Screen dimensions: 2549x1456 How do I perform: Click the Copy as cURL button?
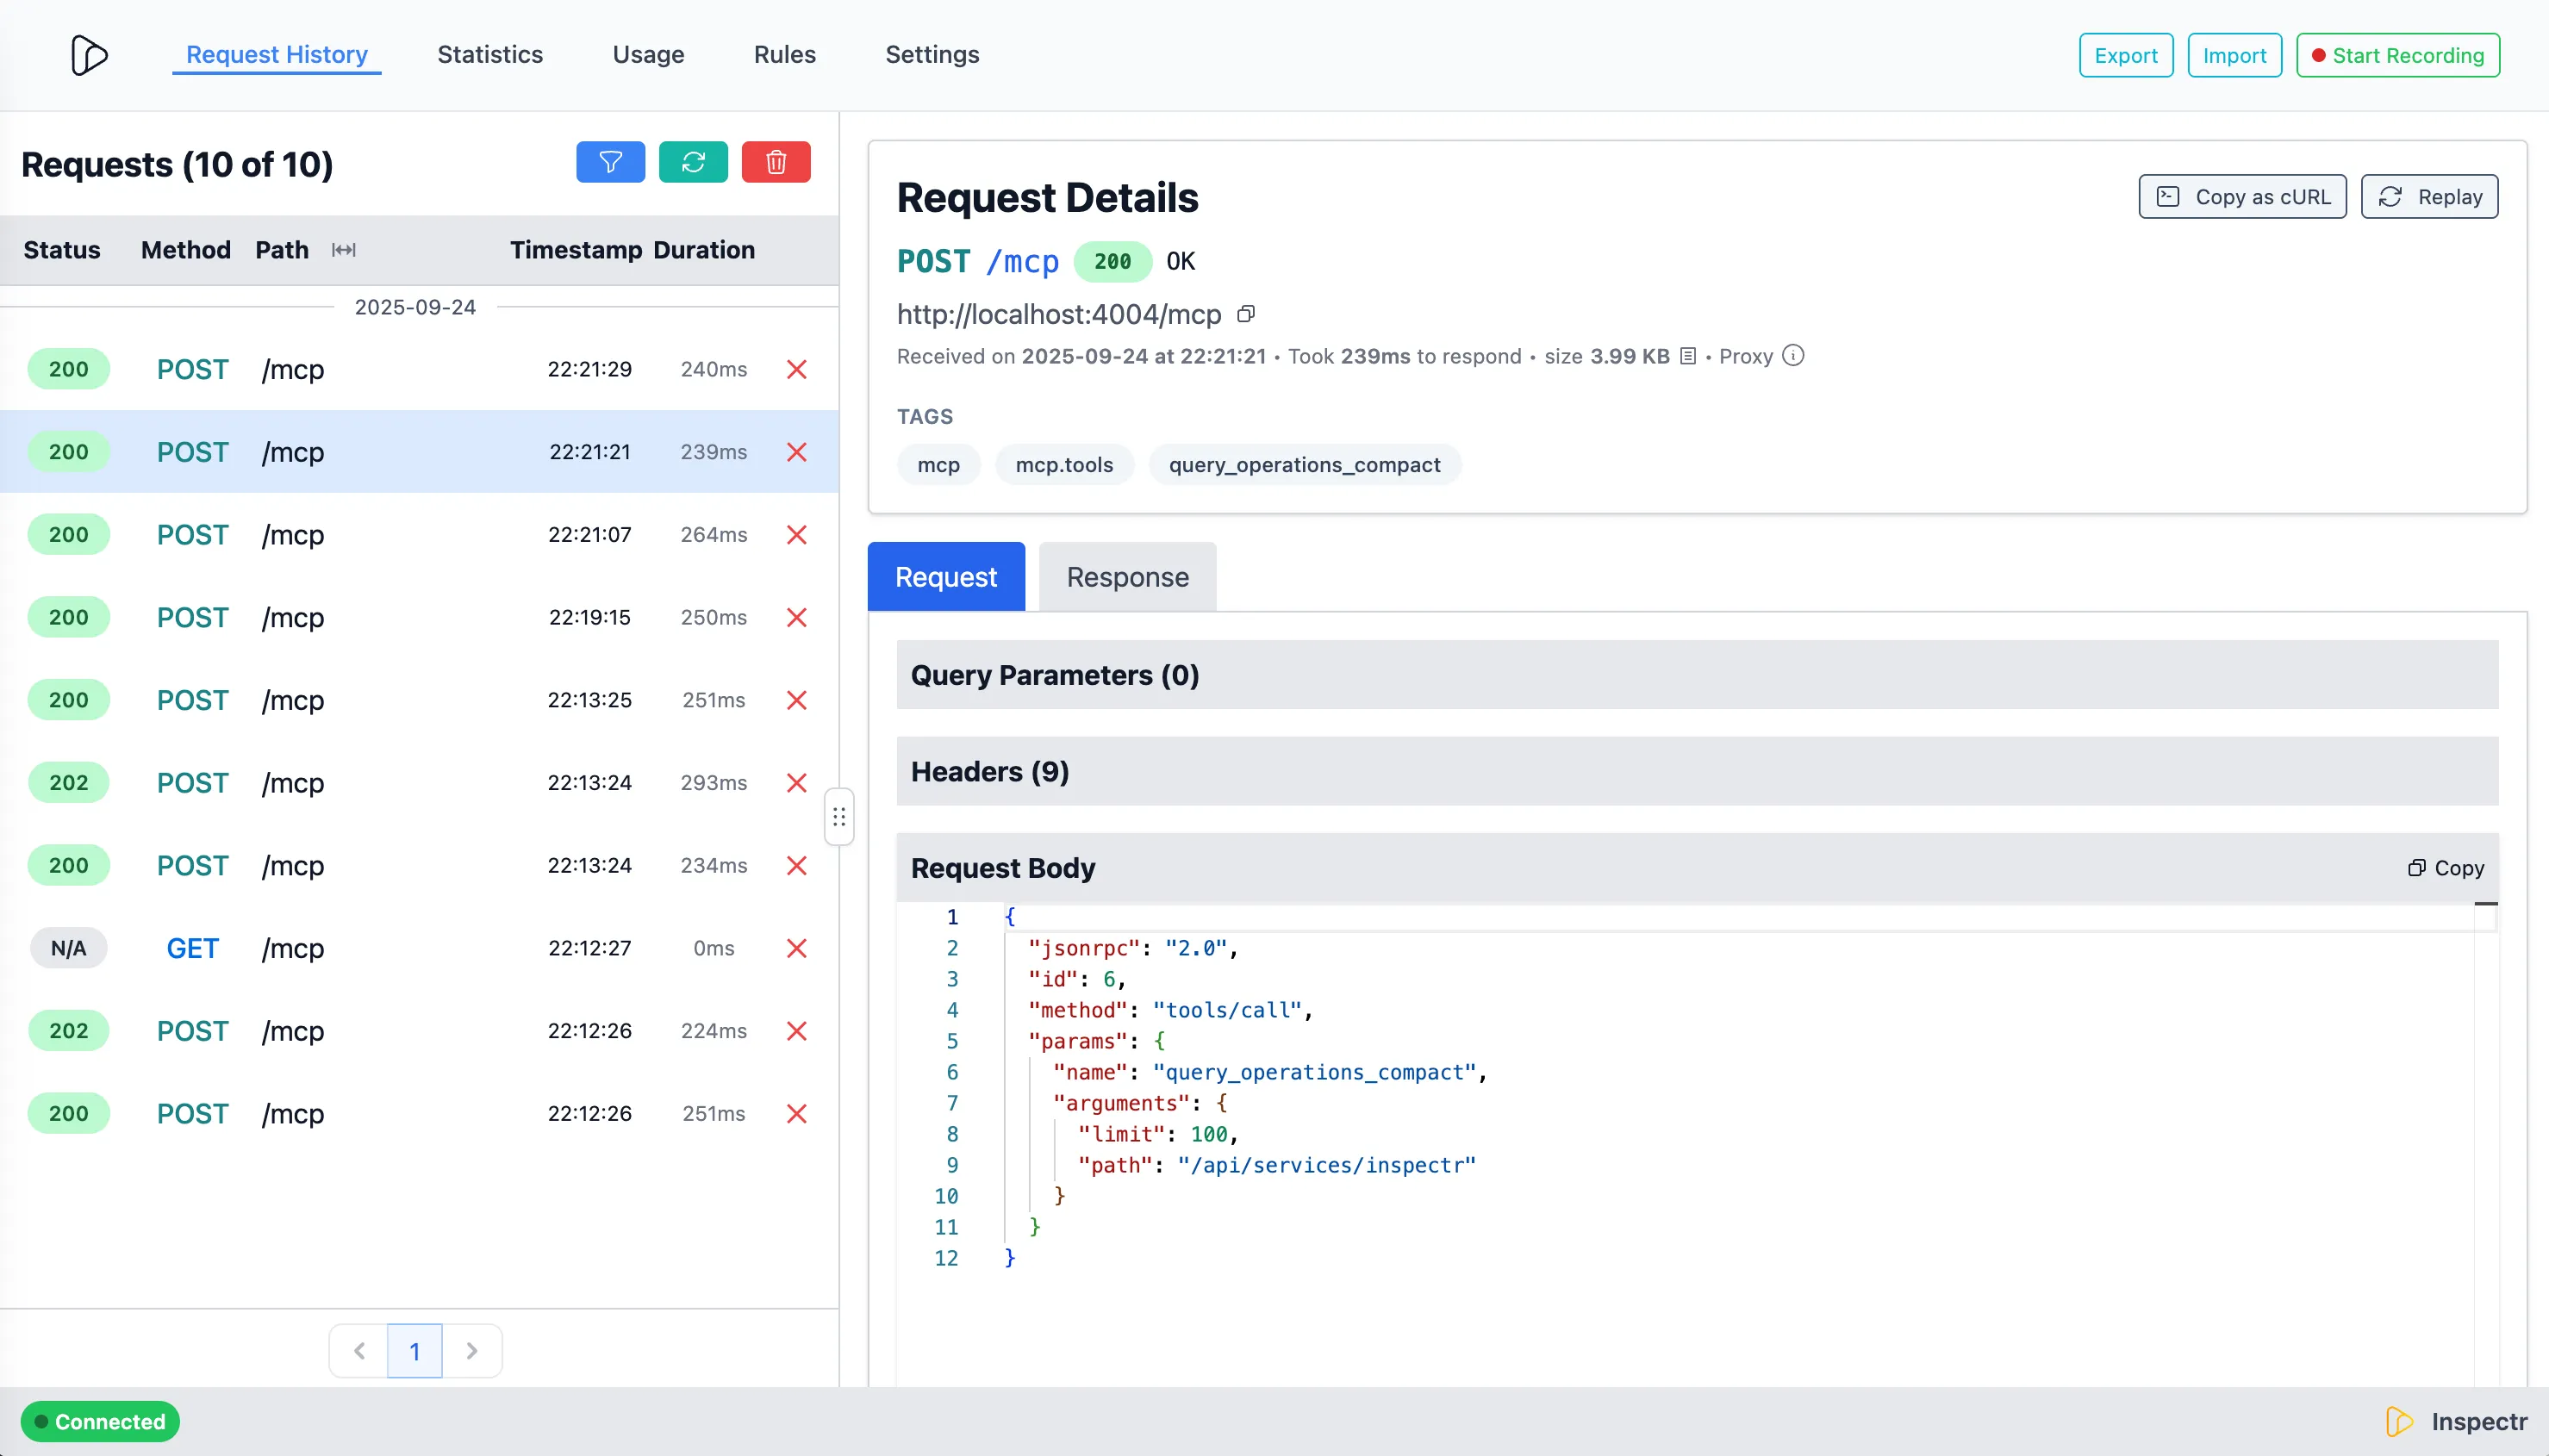2242,197
